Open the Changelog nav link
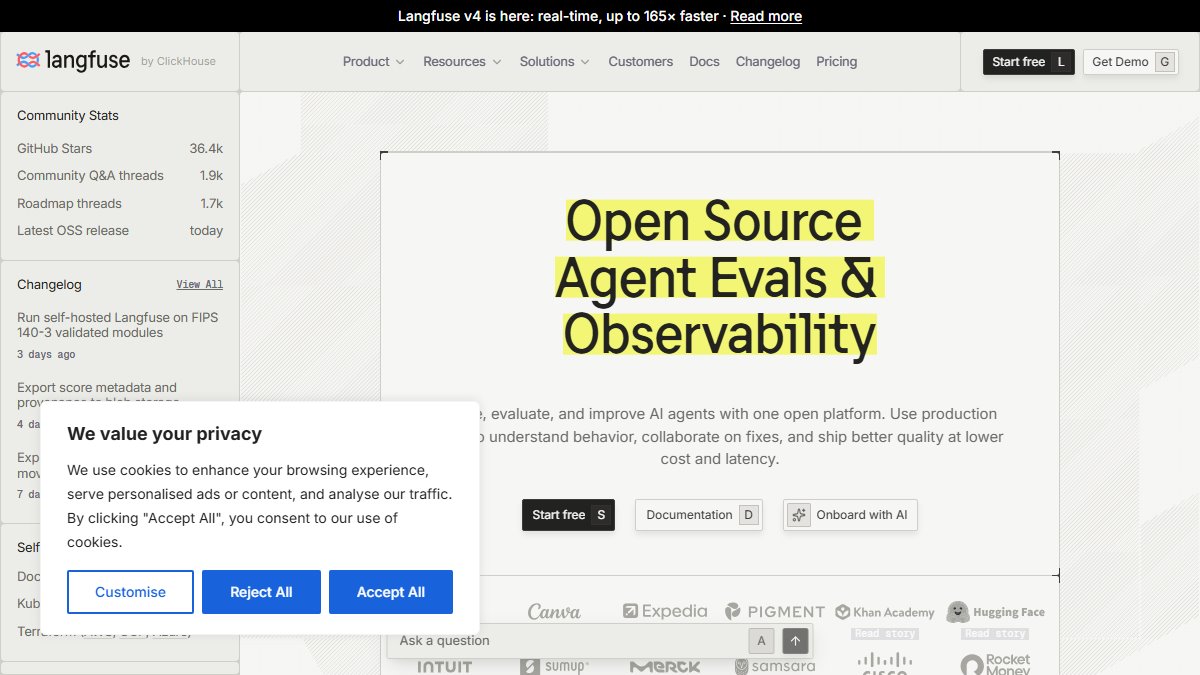 (768, 62)
